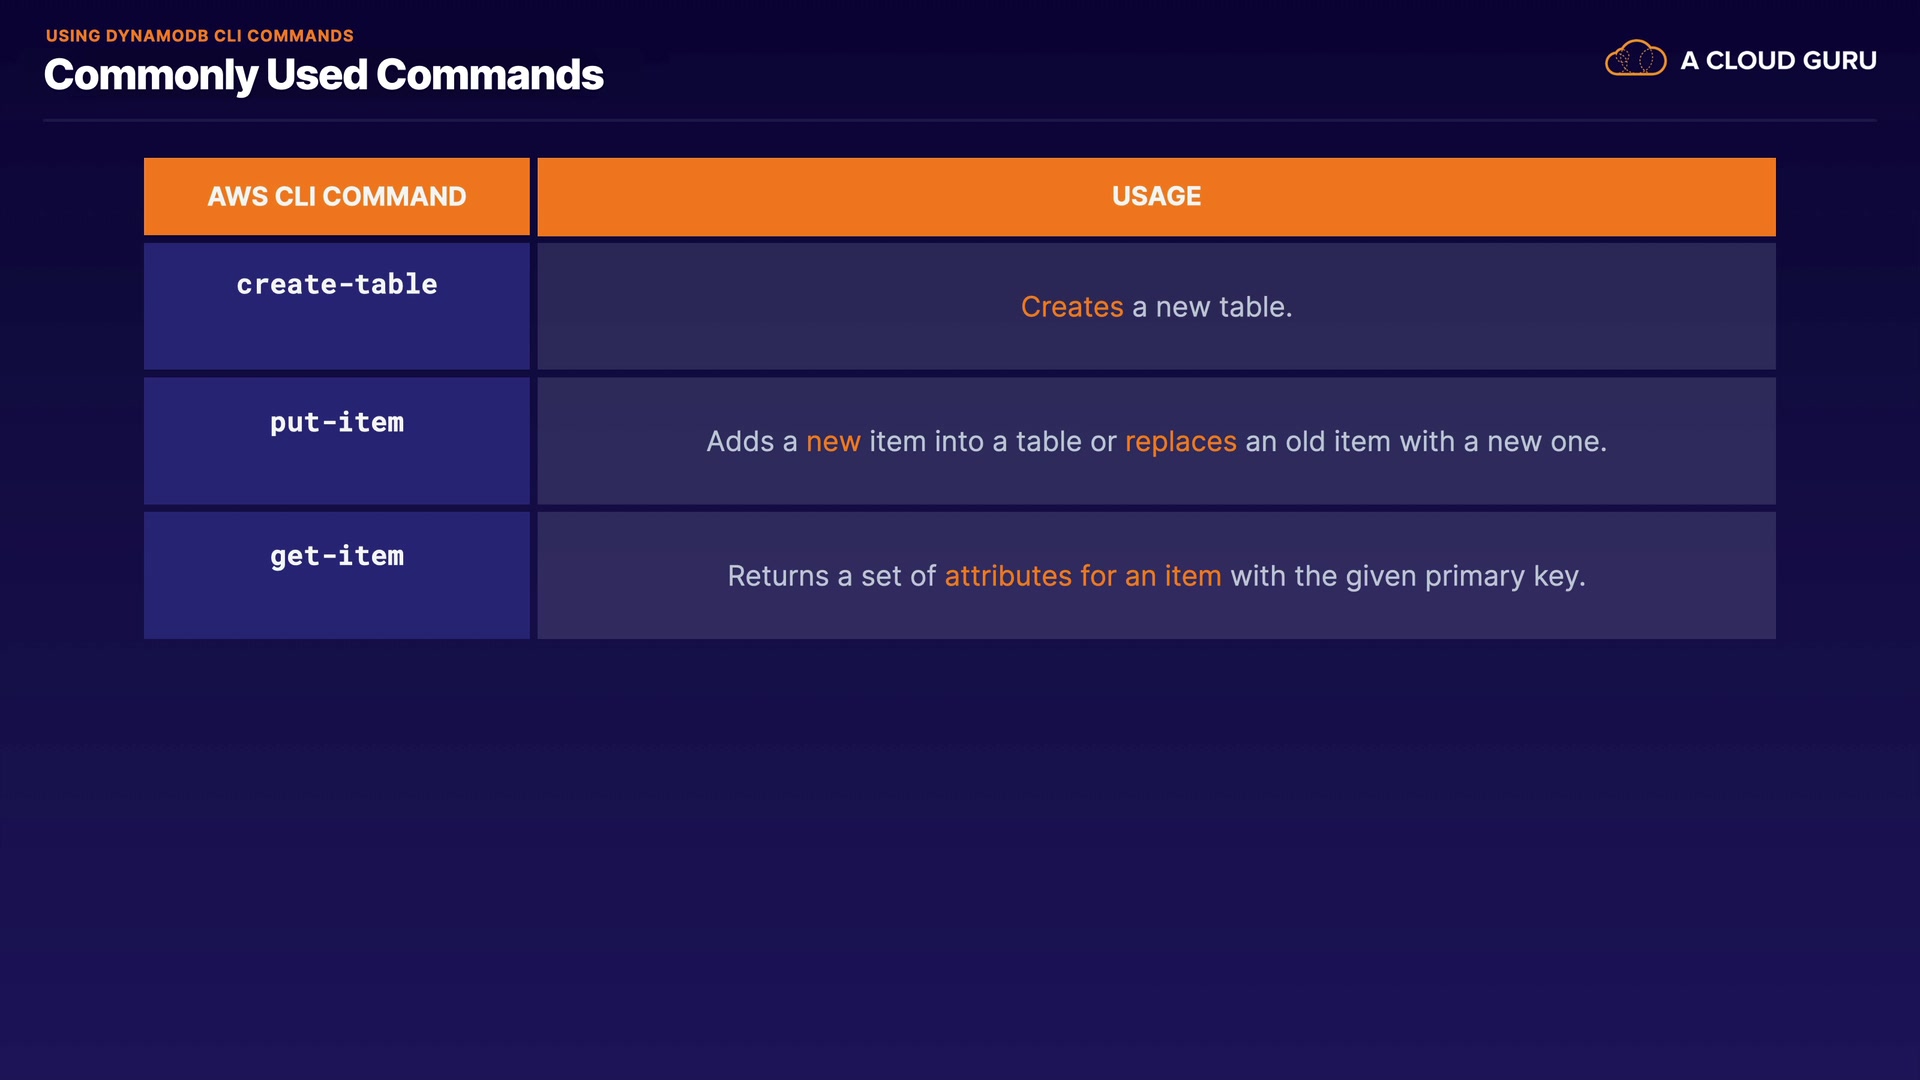Click the "USAGE" column header
This screenshot has width=1920, height=1080.
1156,196
